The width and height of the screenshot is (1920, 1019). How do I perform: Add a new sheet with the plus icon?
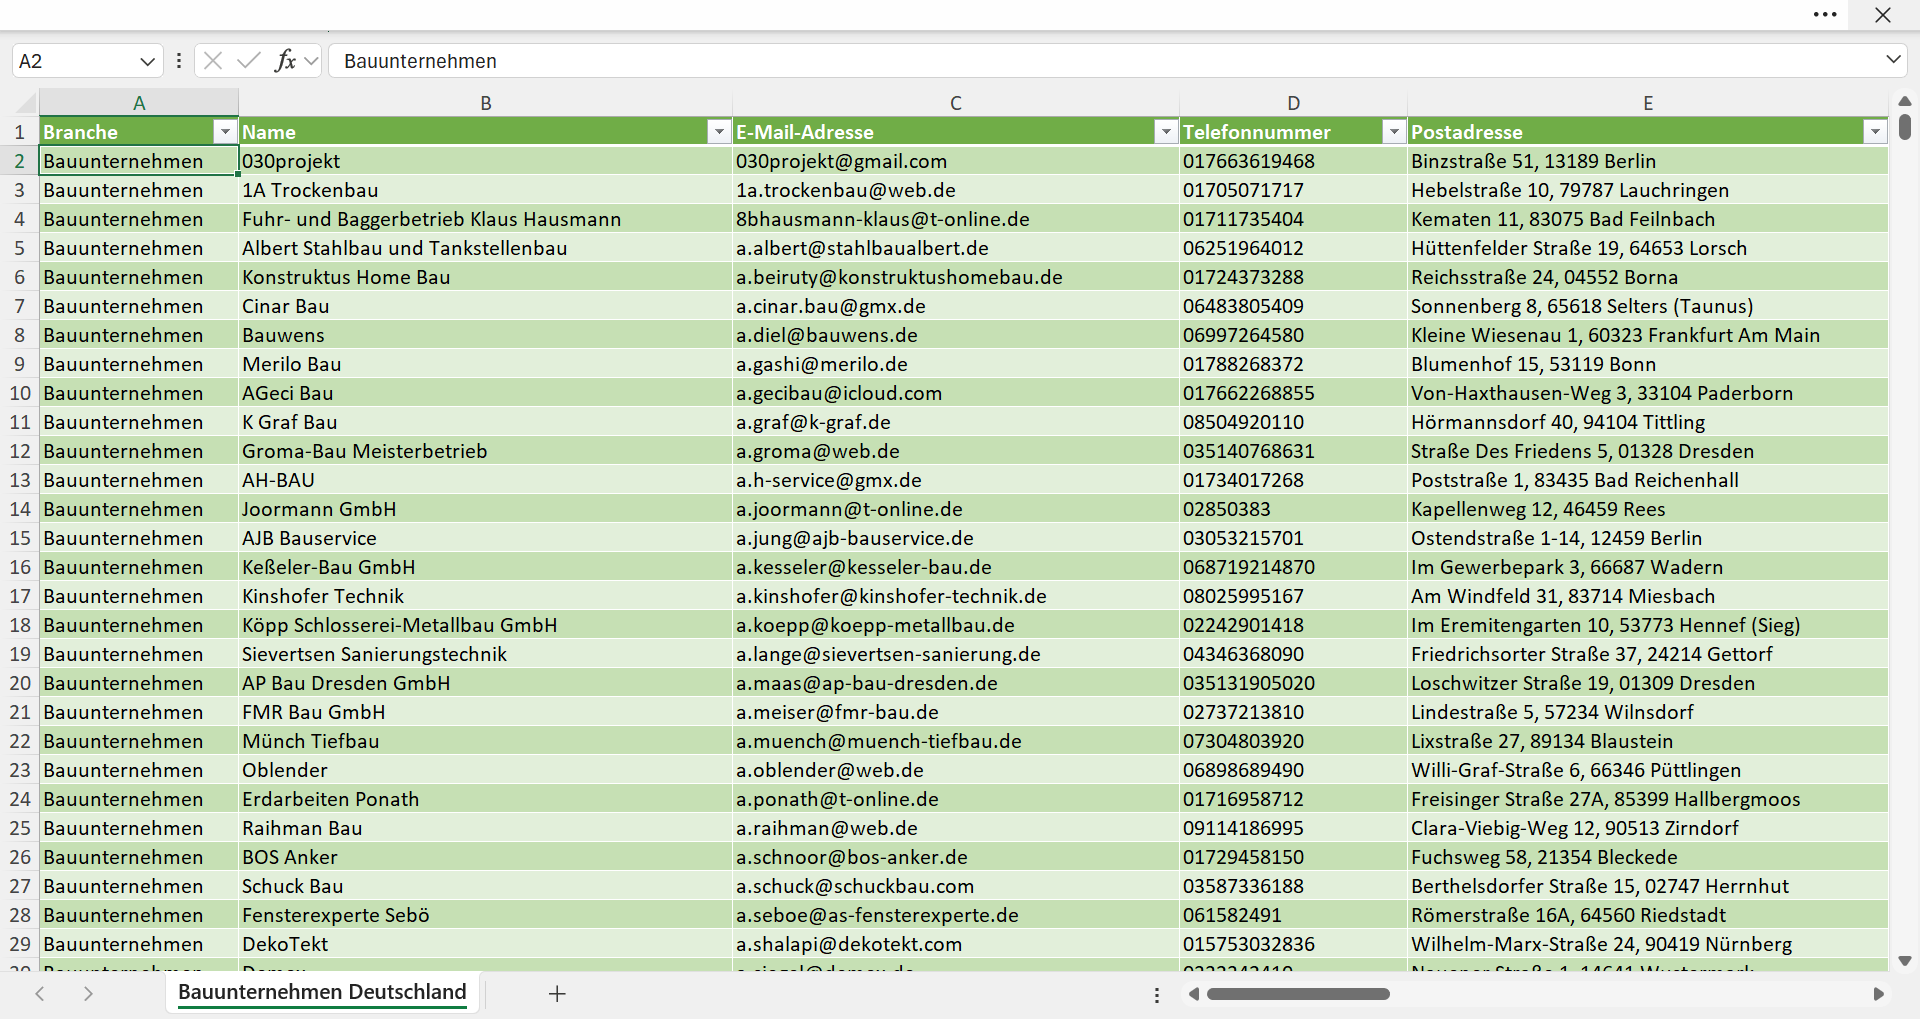click(x=557, y=994)
